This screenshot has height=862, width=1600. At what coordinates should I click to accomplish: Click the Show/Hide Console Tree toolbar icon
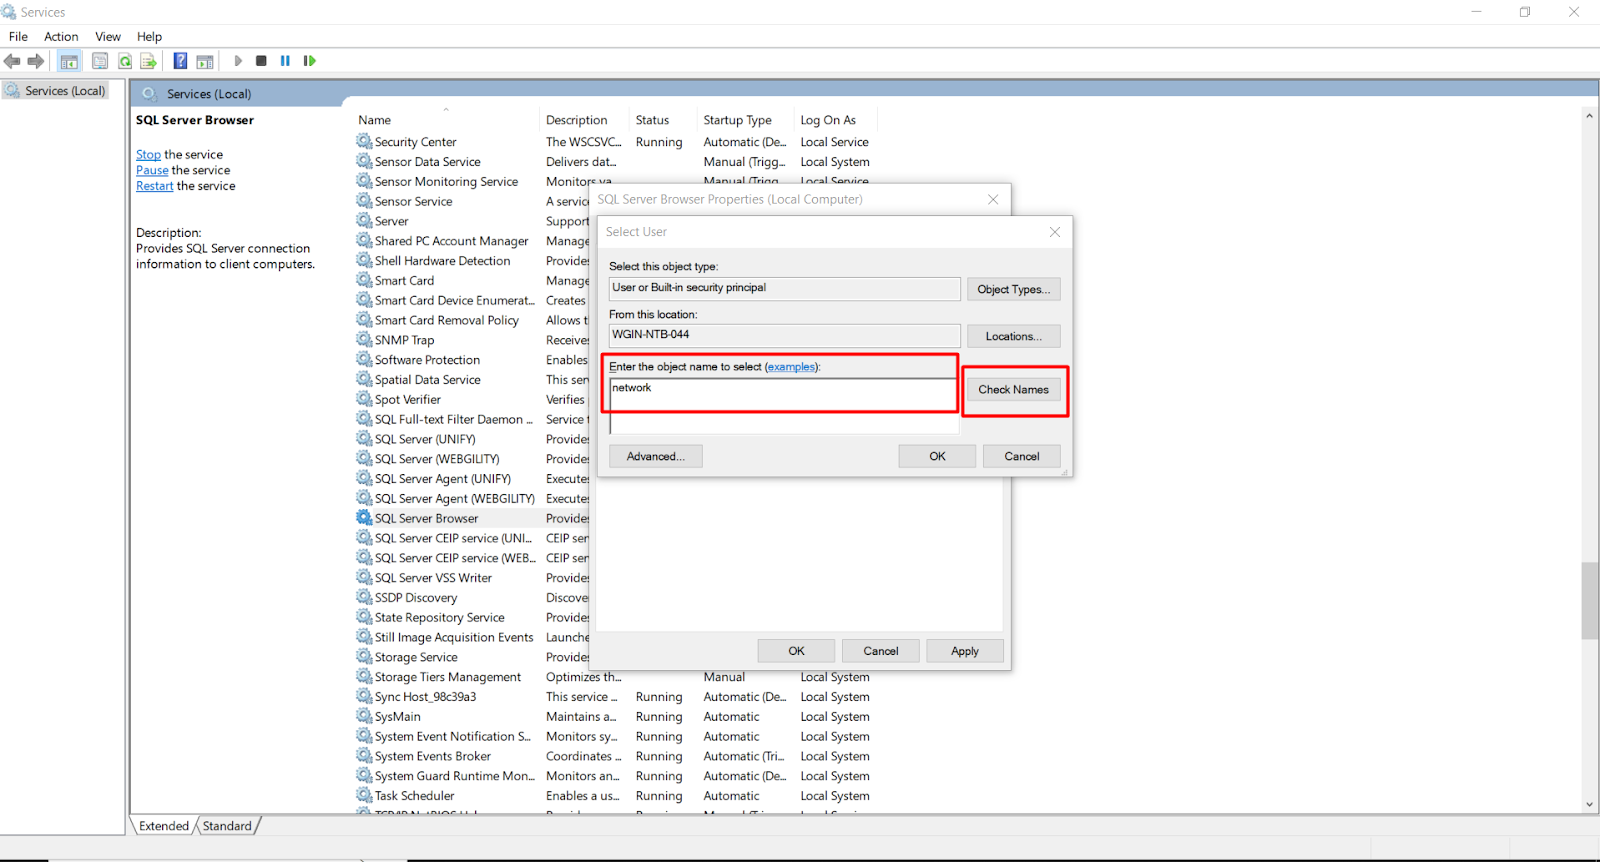pyautogui.click(x=69, y=61)
